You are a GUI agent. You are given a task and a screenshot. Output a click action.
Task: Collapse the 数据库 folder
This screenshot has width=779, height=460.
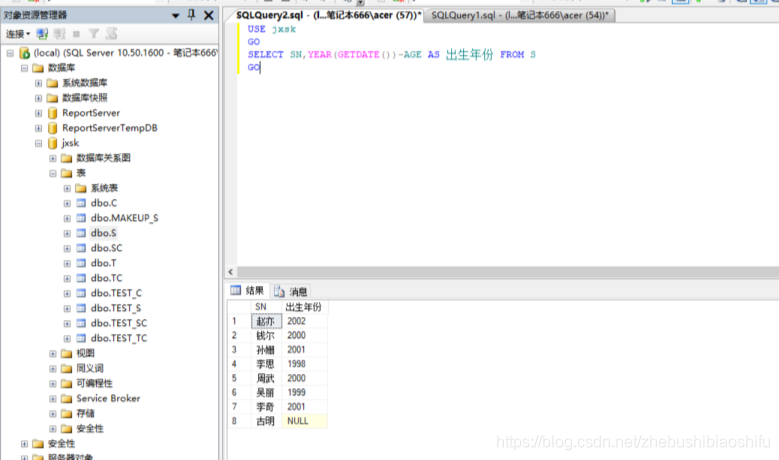coord(24,68)
